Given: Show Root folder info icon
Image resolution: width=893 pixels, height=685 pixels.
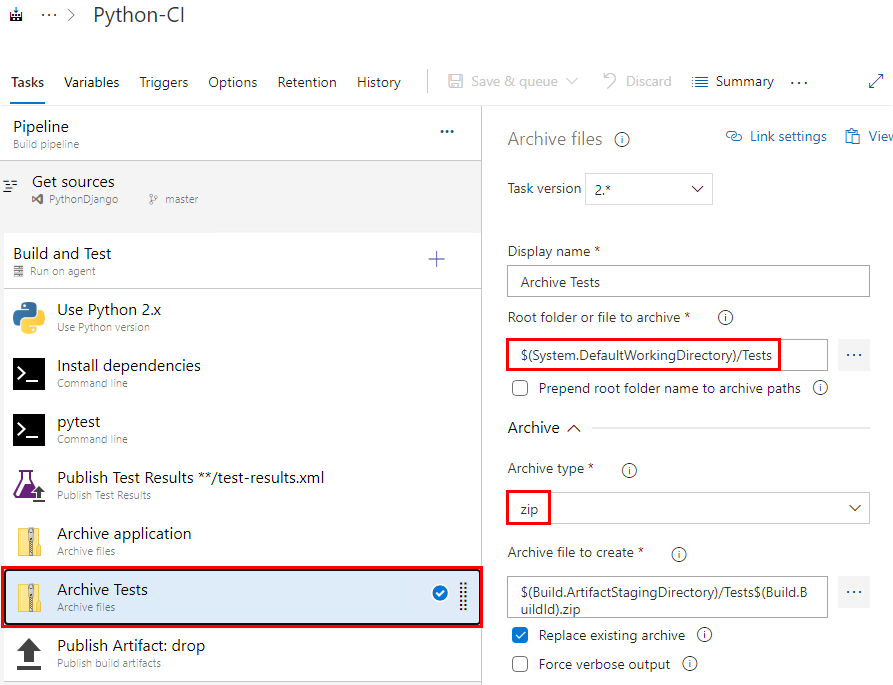Looking at the screenshot, I should point(725,318).
